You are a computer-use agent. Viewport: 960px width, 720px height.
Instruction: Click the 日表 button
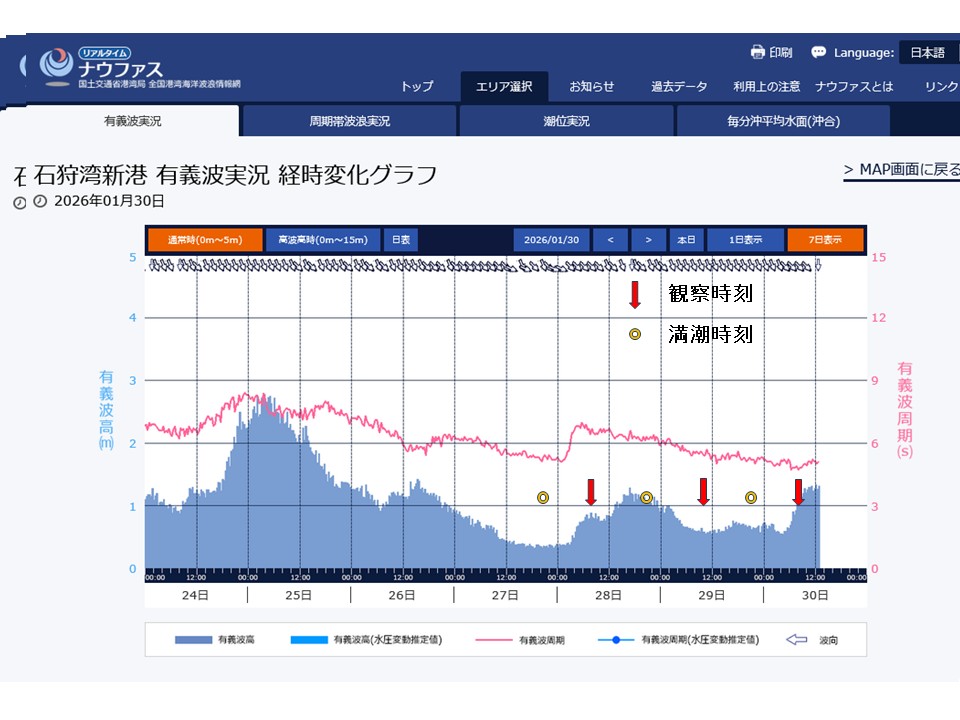click(x=400, y=240)
